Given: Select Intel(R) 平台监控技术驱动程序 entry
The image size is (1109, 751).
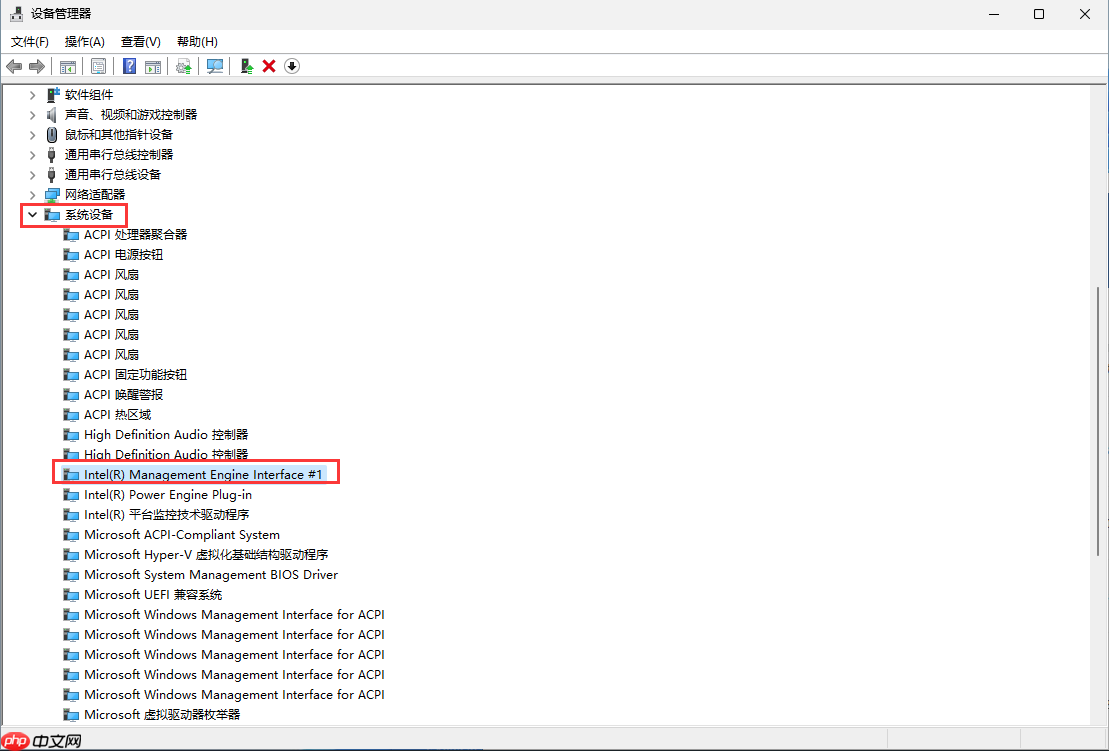Looking at the screenshot, I should (x=167, y=515).
